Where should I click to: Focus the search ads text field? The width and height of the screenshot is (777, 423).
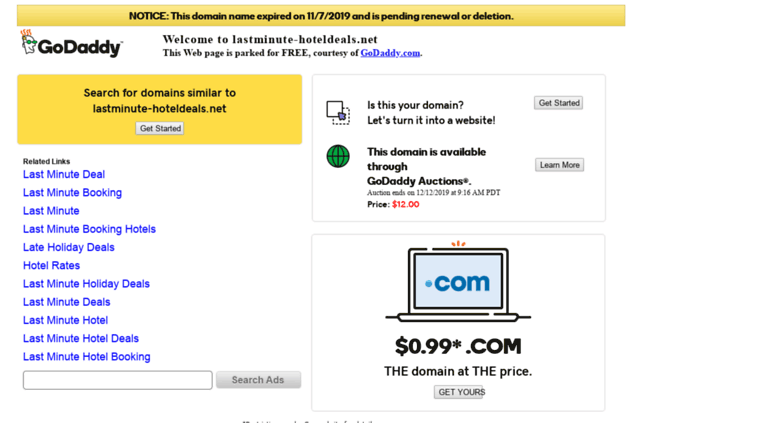tap(117, 380)
